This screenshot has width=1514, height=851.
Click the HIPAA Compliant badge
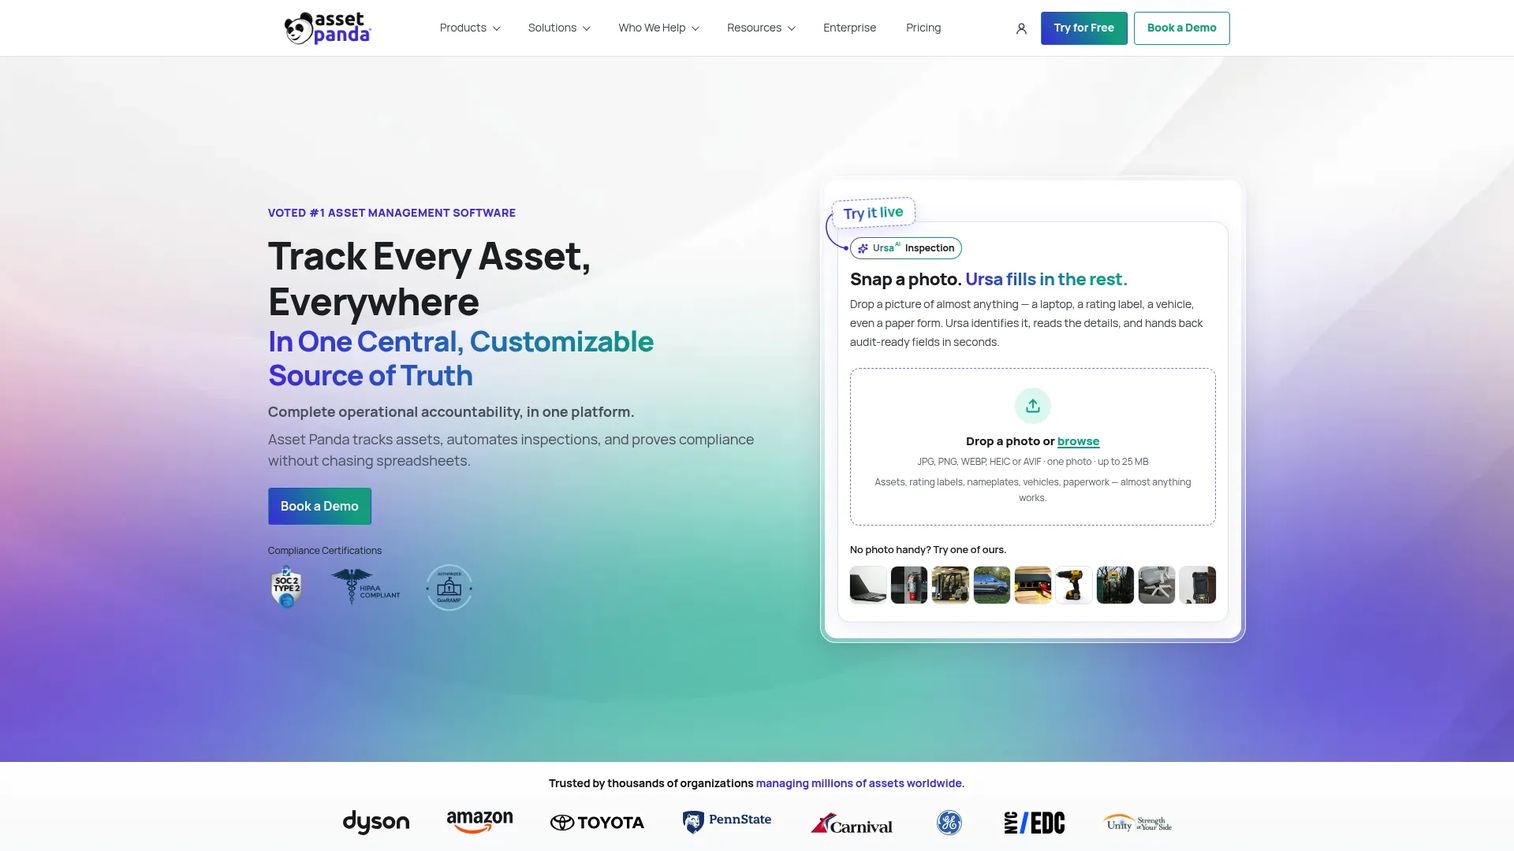click(x=365, y=587)
